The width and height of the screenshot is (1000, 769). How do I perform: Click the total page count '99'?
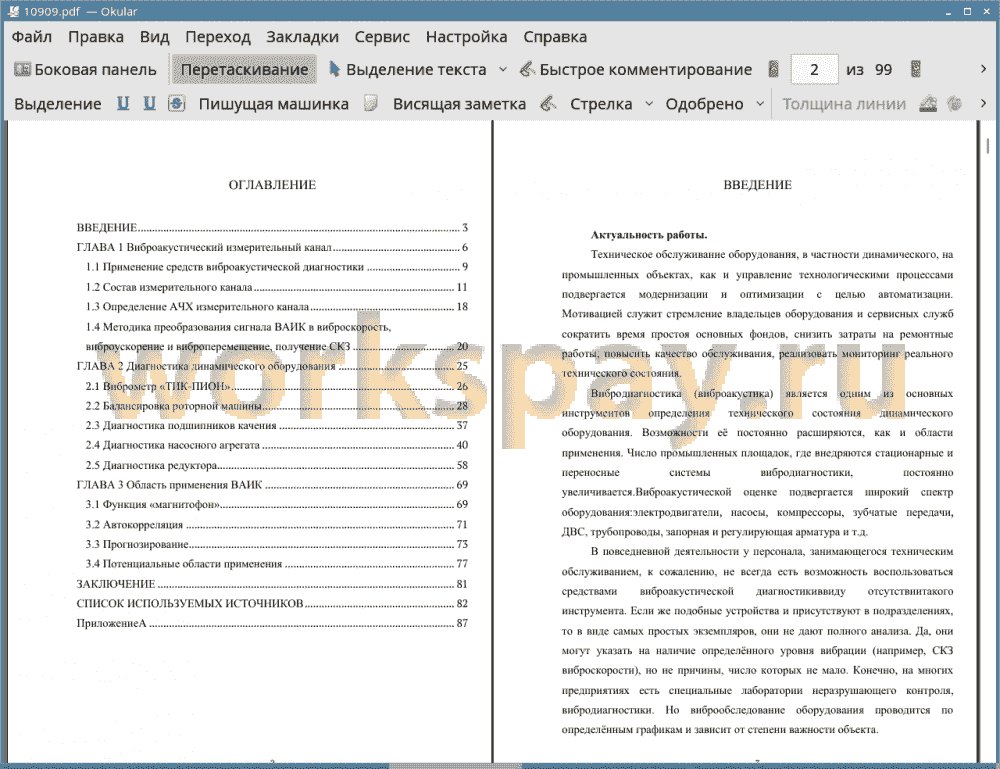click(x=883, y=70)
